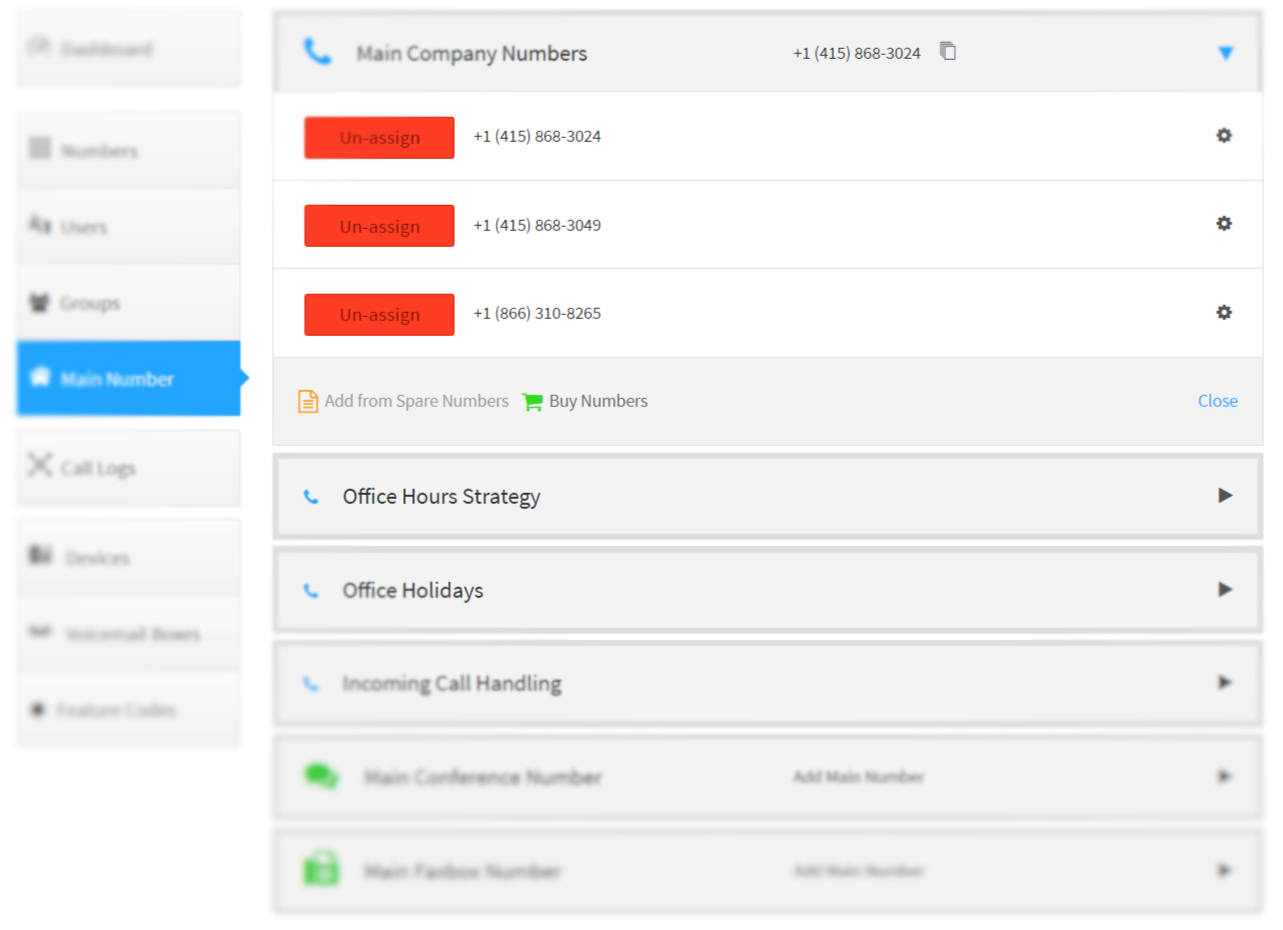
Task: Un-assign the number +1 (866) 310-8265
Action: 379,314
